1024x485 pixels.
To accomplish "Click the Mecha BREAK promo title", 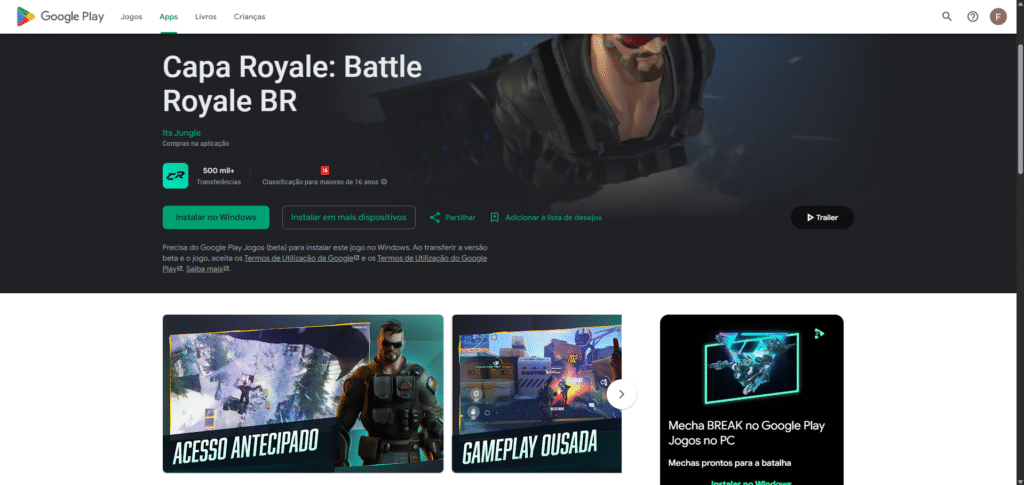I will click(746, 433).
